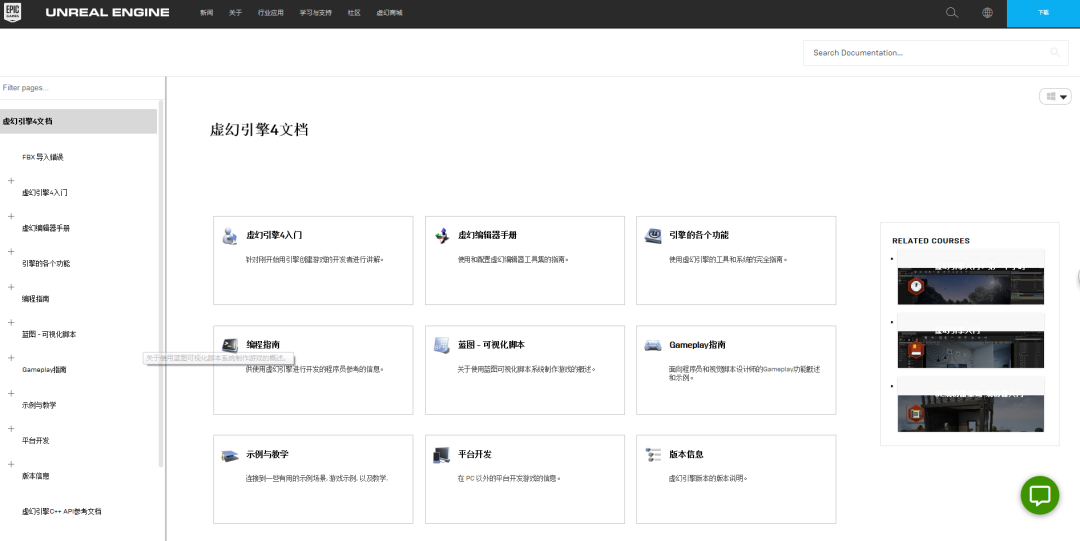Click the 平台开发 card icon
The height and width of the screenshot is (541, 1080).
point(442,455)
